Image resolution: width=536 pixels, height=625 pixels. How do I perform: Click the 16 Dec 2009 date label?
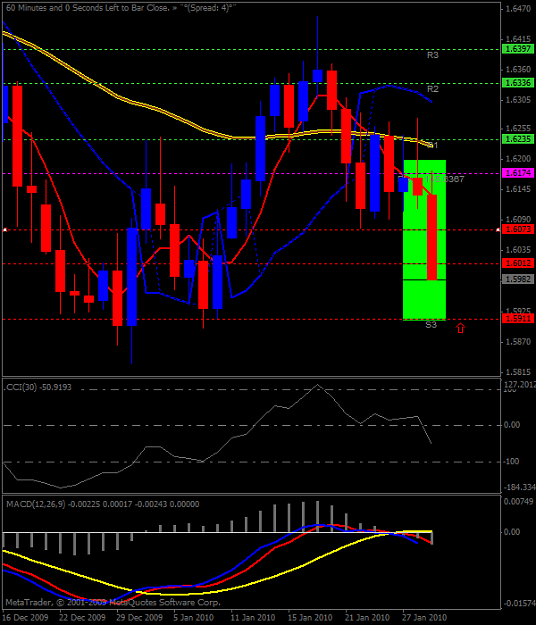(26, 617)
